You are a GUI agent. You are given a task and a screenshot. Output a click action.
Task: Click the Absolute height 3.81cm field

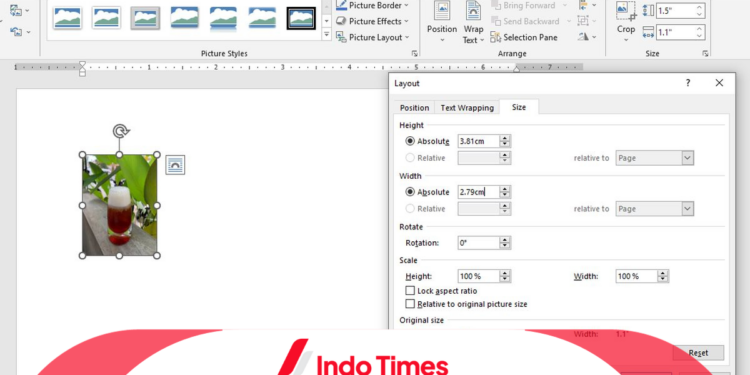pyautogui.click(x=479, y=141)
